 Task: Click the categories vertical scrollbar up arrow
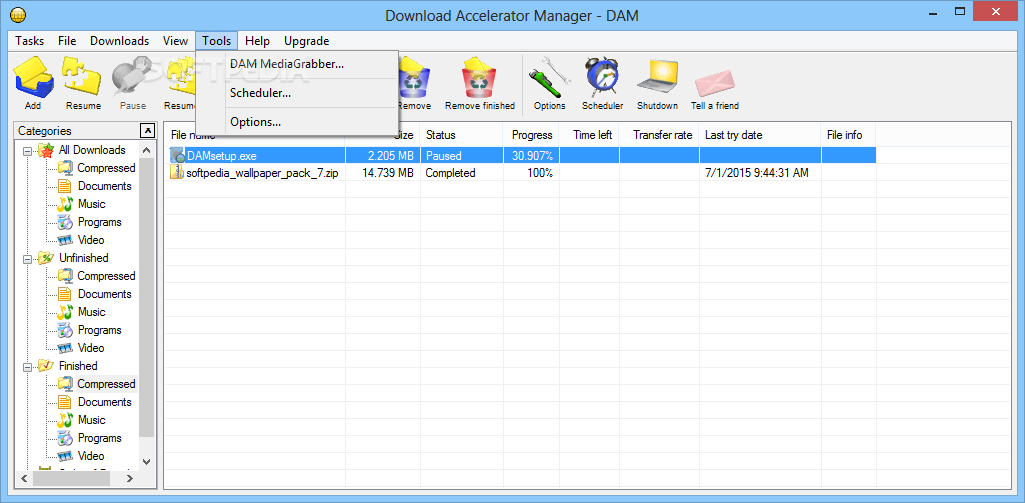coord(146,150)
